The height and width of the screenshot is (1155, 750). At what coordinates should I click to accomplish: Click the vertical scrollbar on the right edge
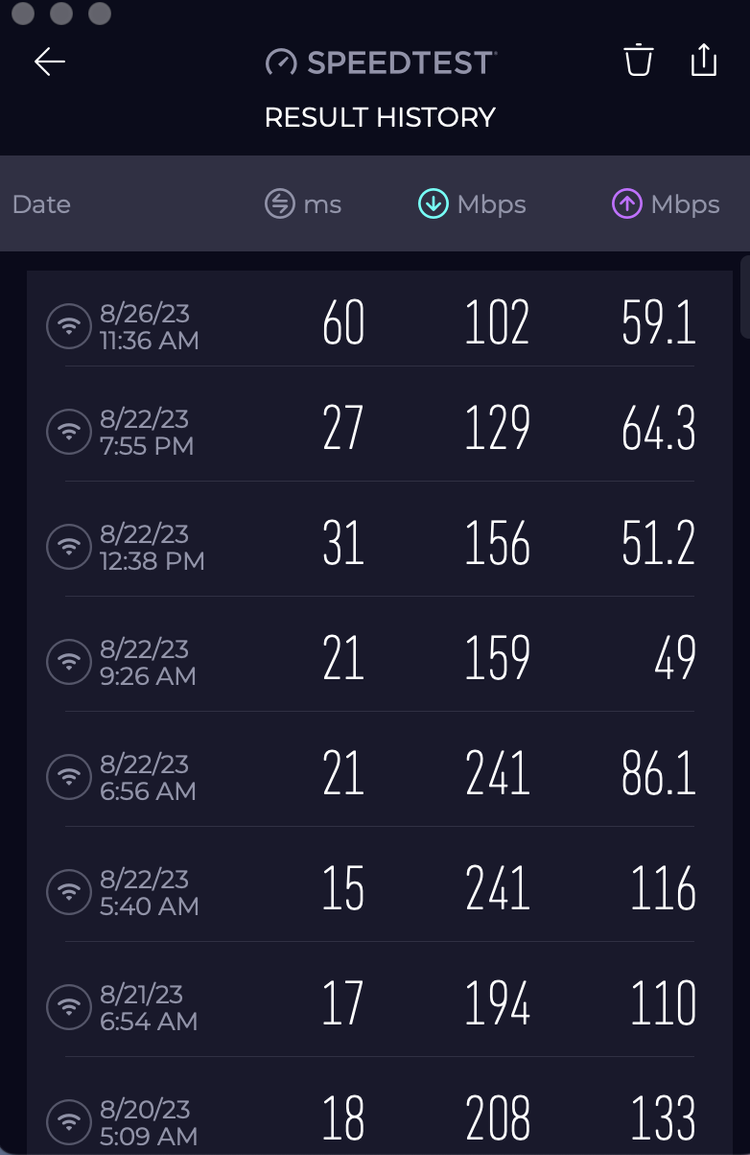(745, 297)
